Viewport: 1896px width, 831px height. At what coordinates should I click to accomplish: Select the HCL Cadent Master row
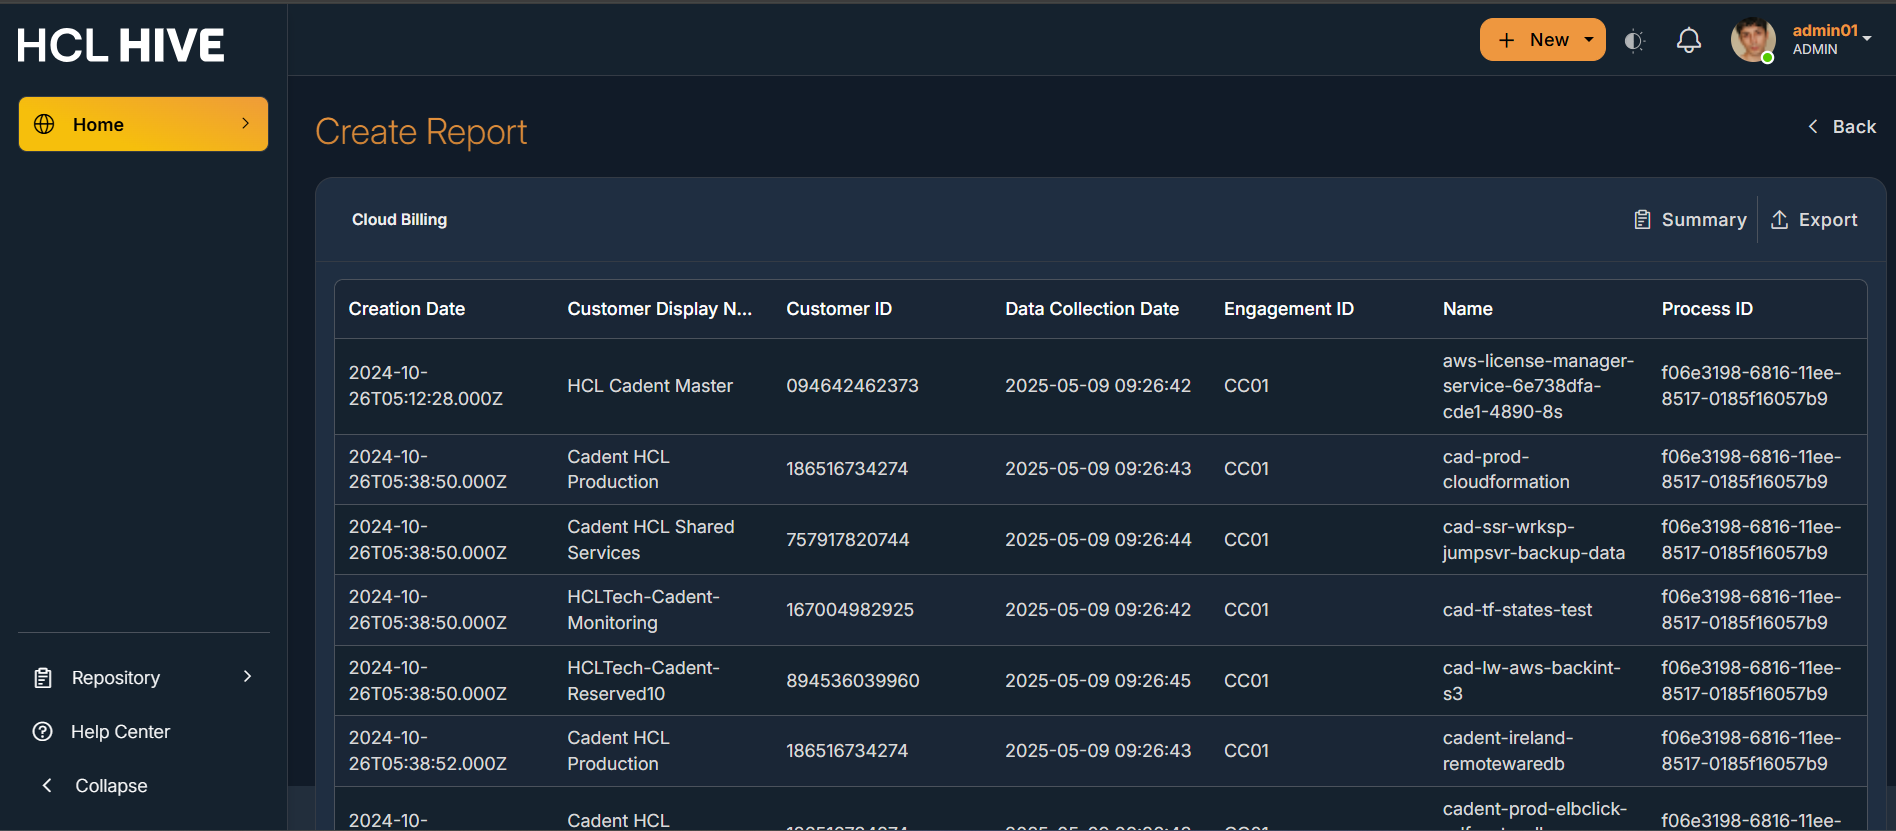coord(650,386)
